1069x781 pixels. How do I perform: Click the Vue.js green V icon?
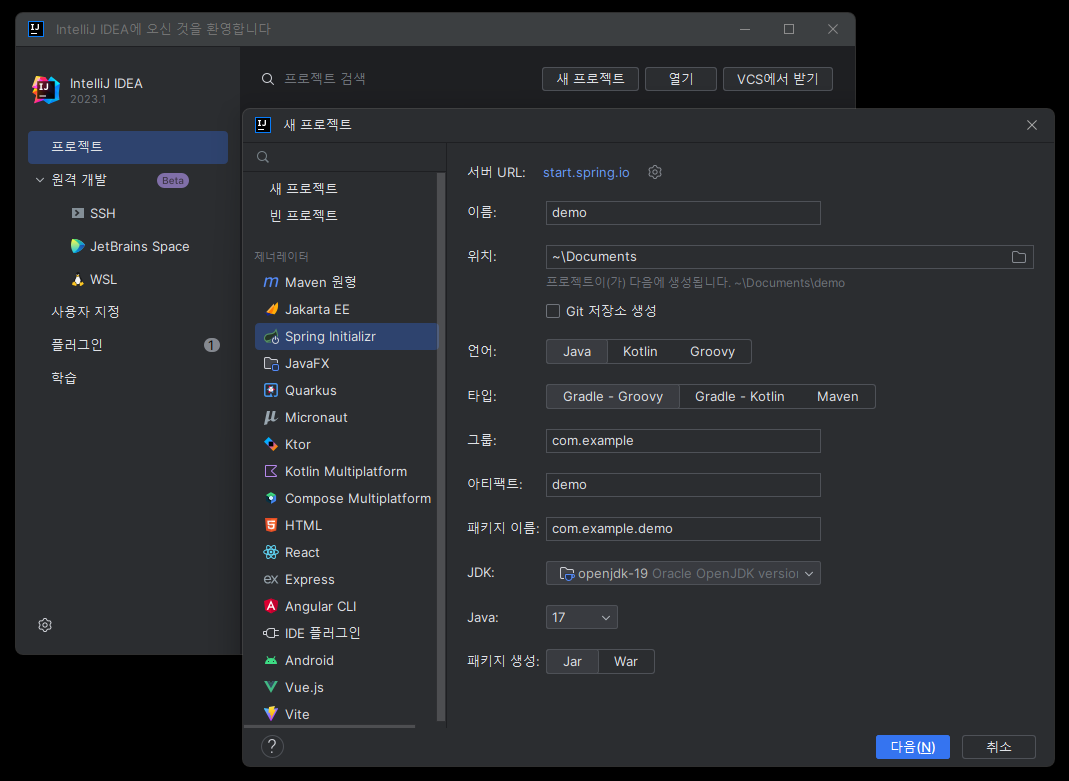click(x=271, y=687)
